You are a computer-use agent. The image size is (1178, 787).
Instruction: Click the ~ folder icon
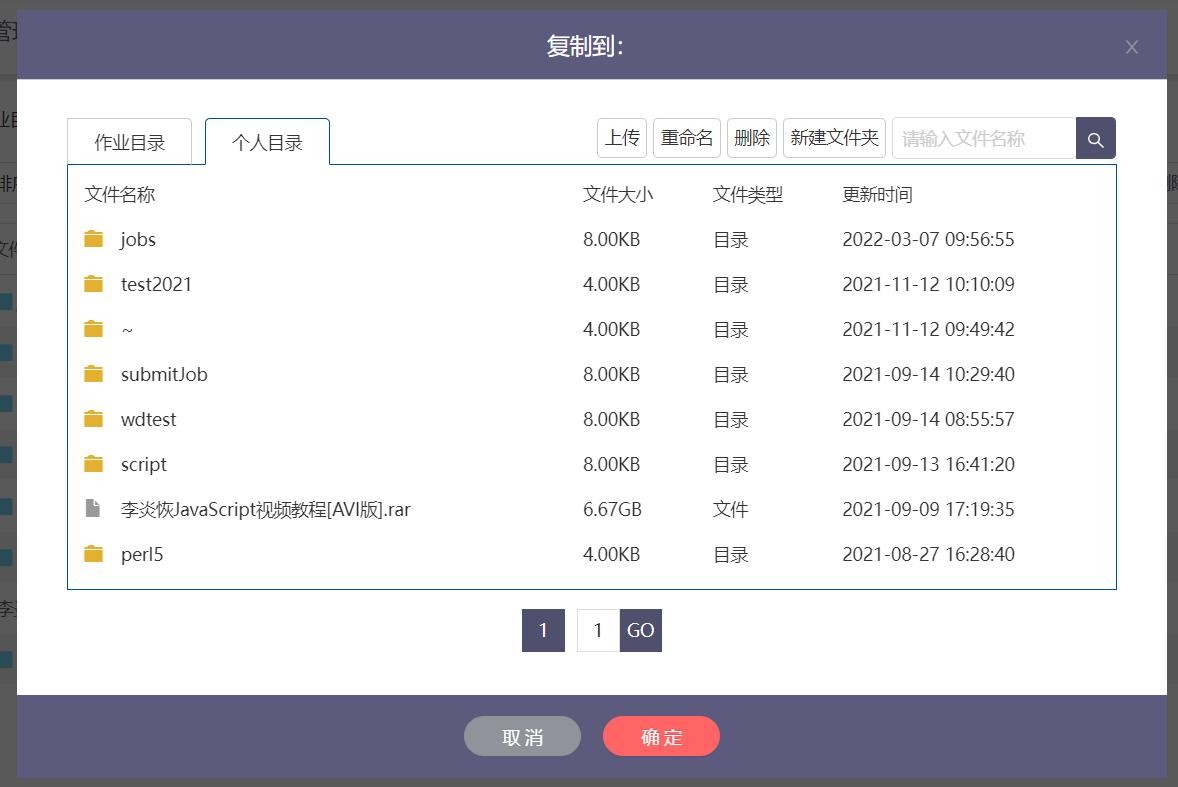[94, 329]
